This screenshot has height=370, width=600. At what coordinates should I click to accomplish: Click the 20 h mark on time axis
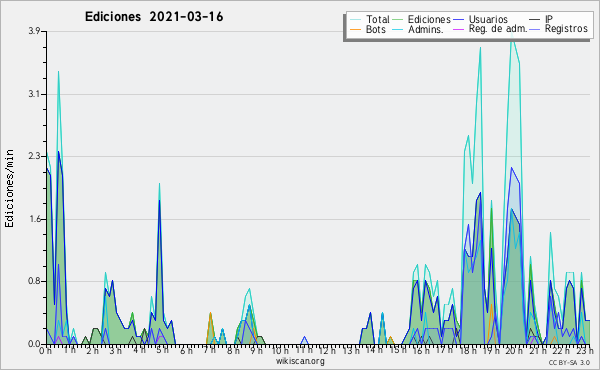[x=511, y=350]
